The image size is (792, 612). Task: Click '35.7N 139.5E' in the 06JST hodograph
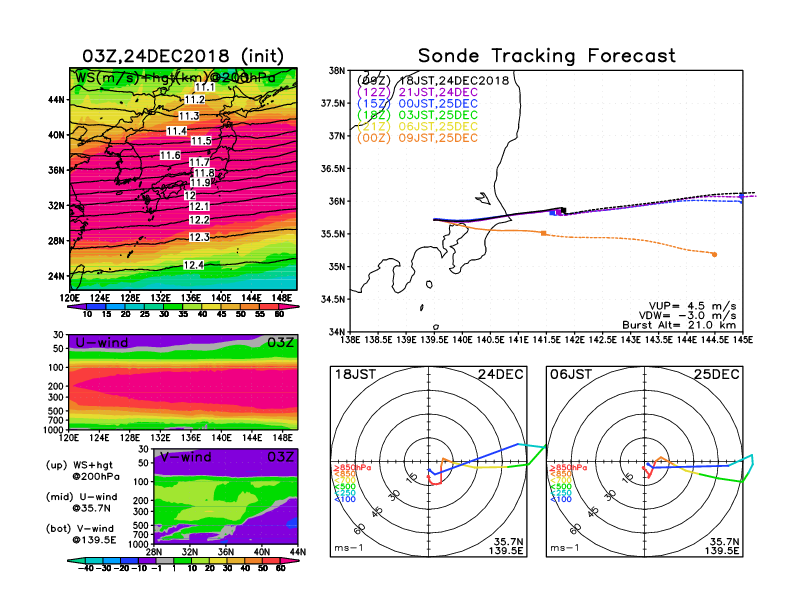pyautogui.click(x=722, y=546)
